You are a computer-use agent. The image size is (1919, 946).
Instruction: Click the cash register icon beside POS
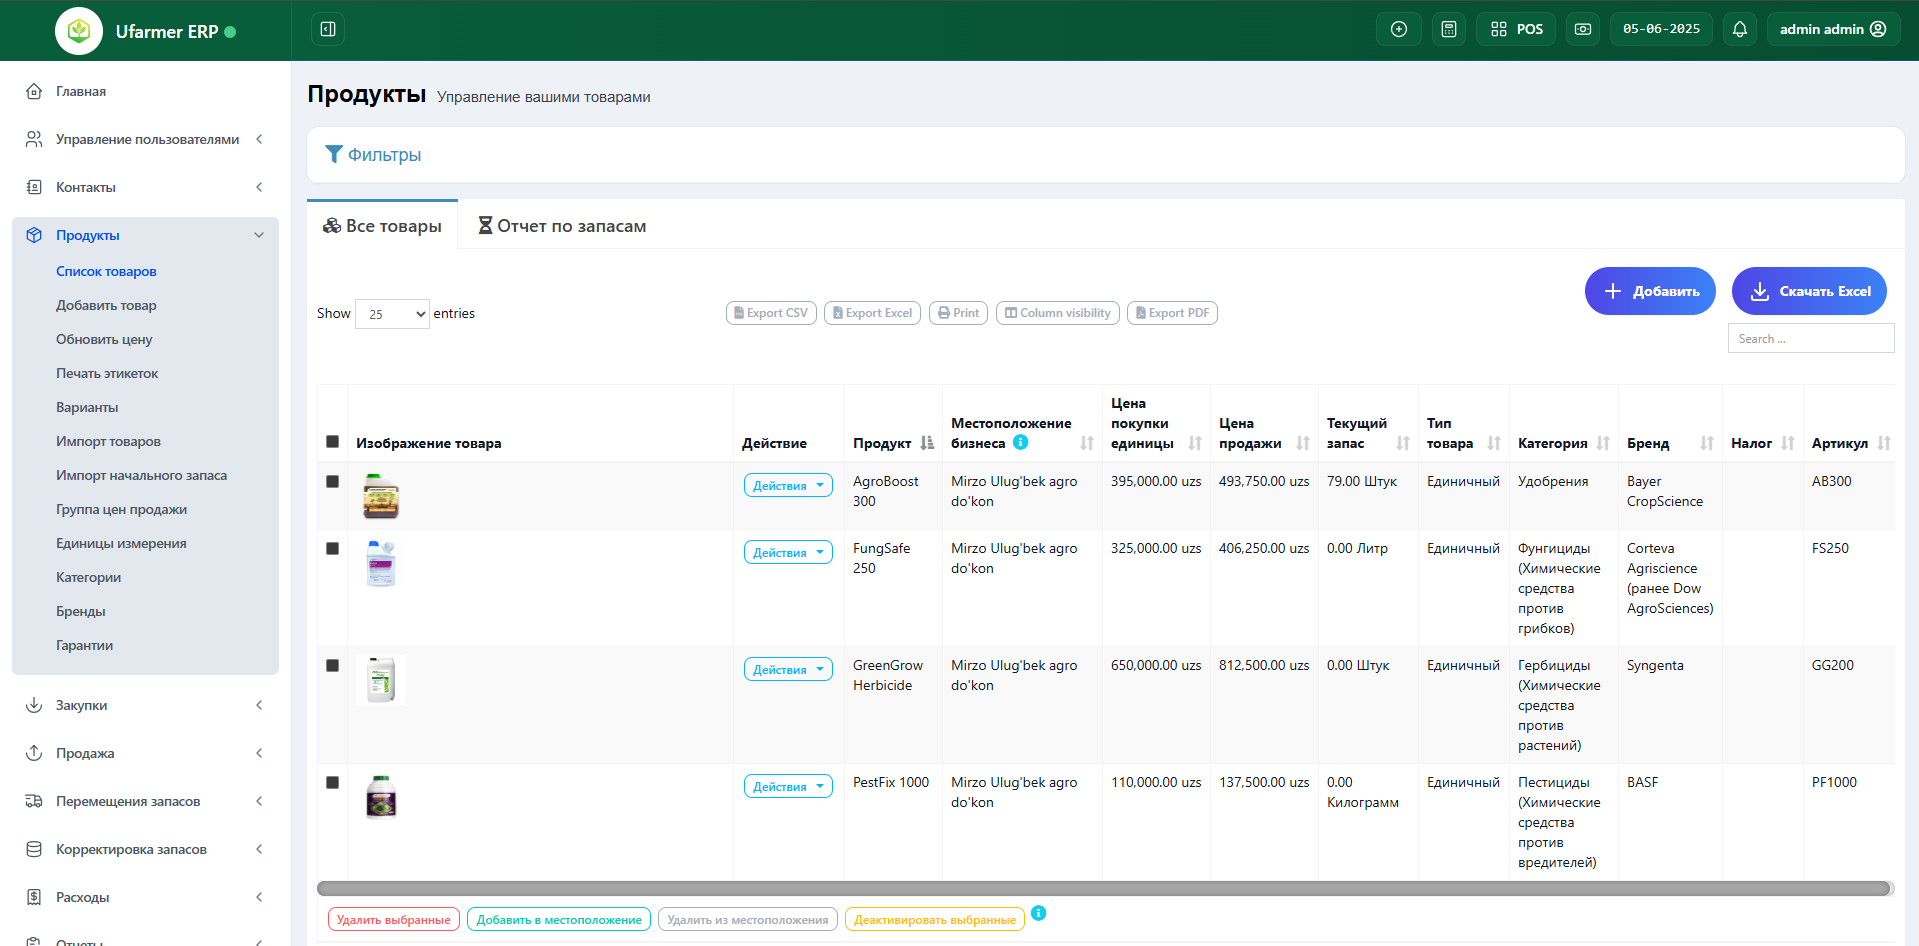click(x=1582, y=29)
